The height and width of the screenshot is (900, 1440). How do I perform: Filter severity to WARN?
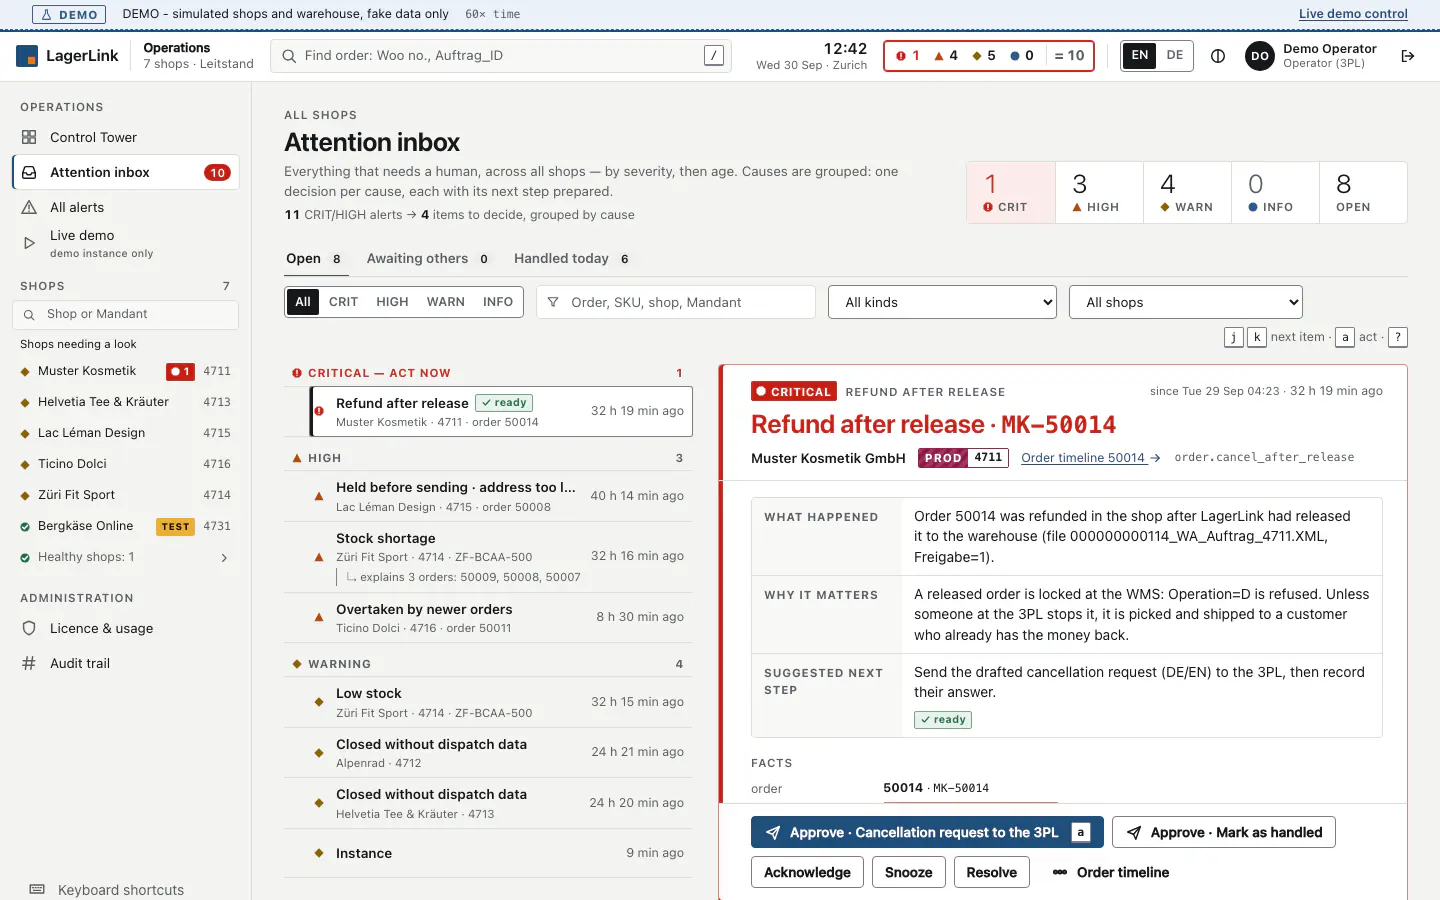[x=445, y=302]
